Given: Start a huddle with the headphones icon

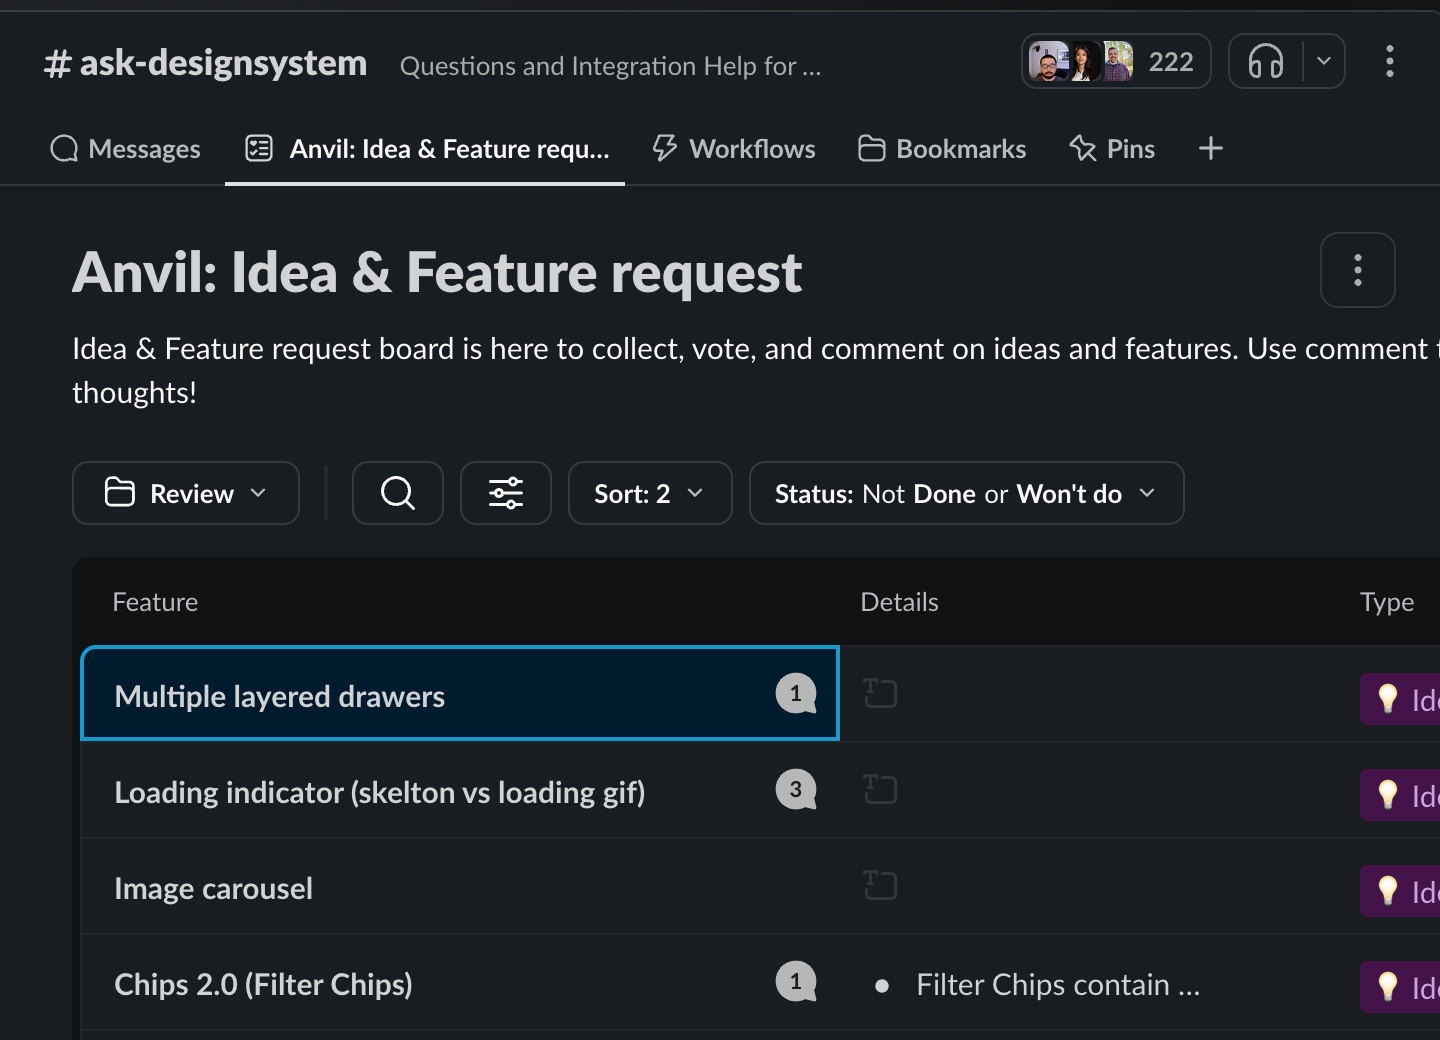Looking at the screenshot, I should point(1264,61).
